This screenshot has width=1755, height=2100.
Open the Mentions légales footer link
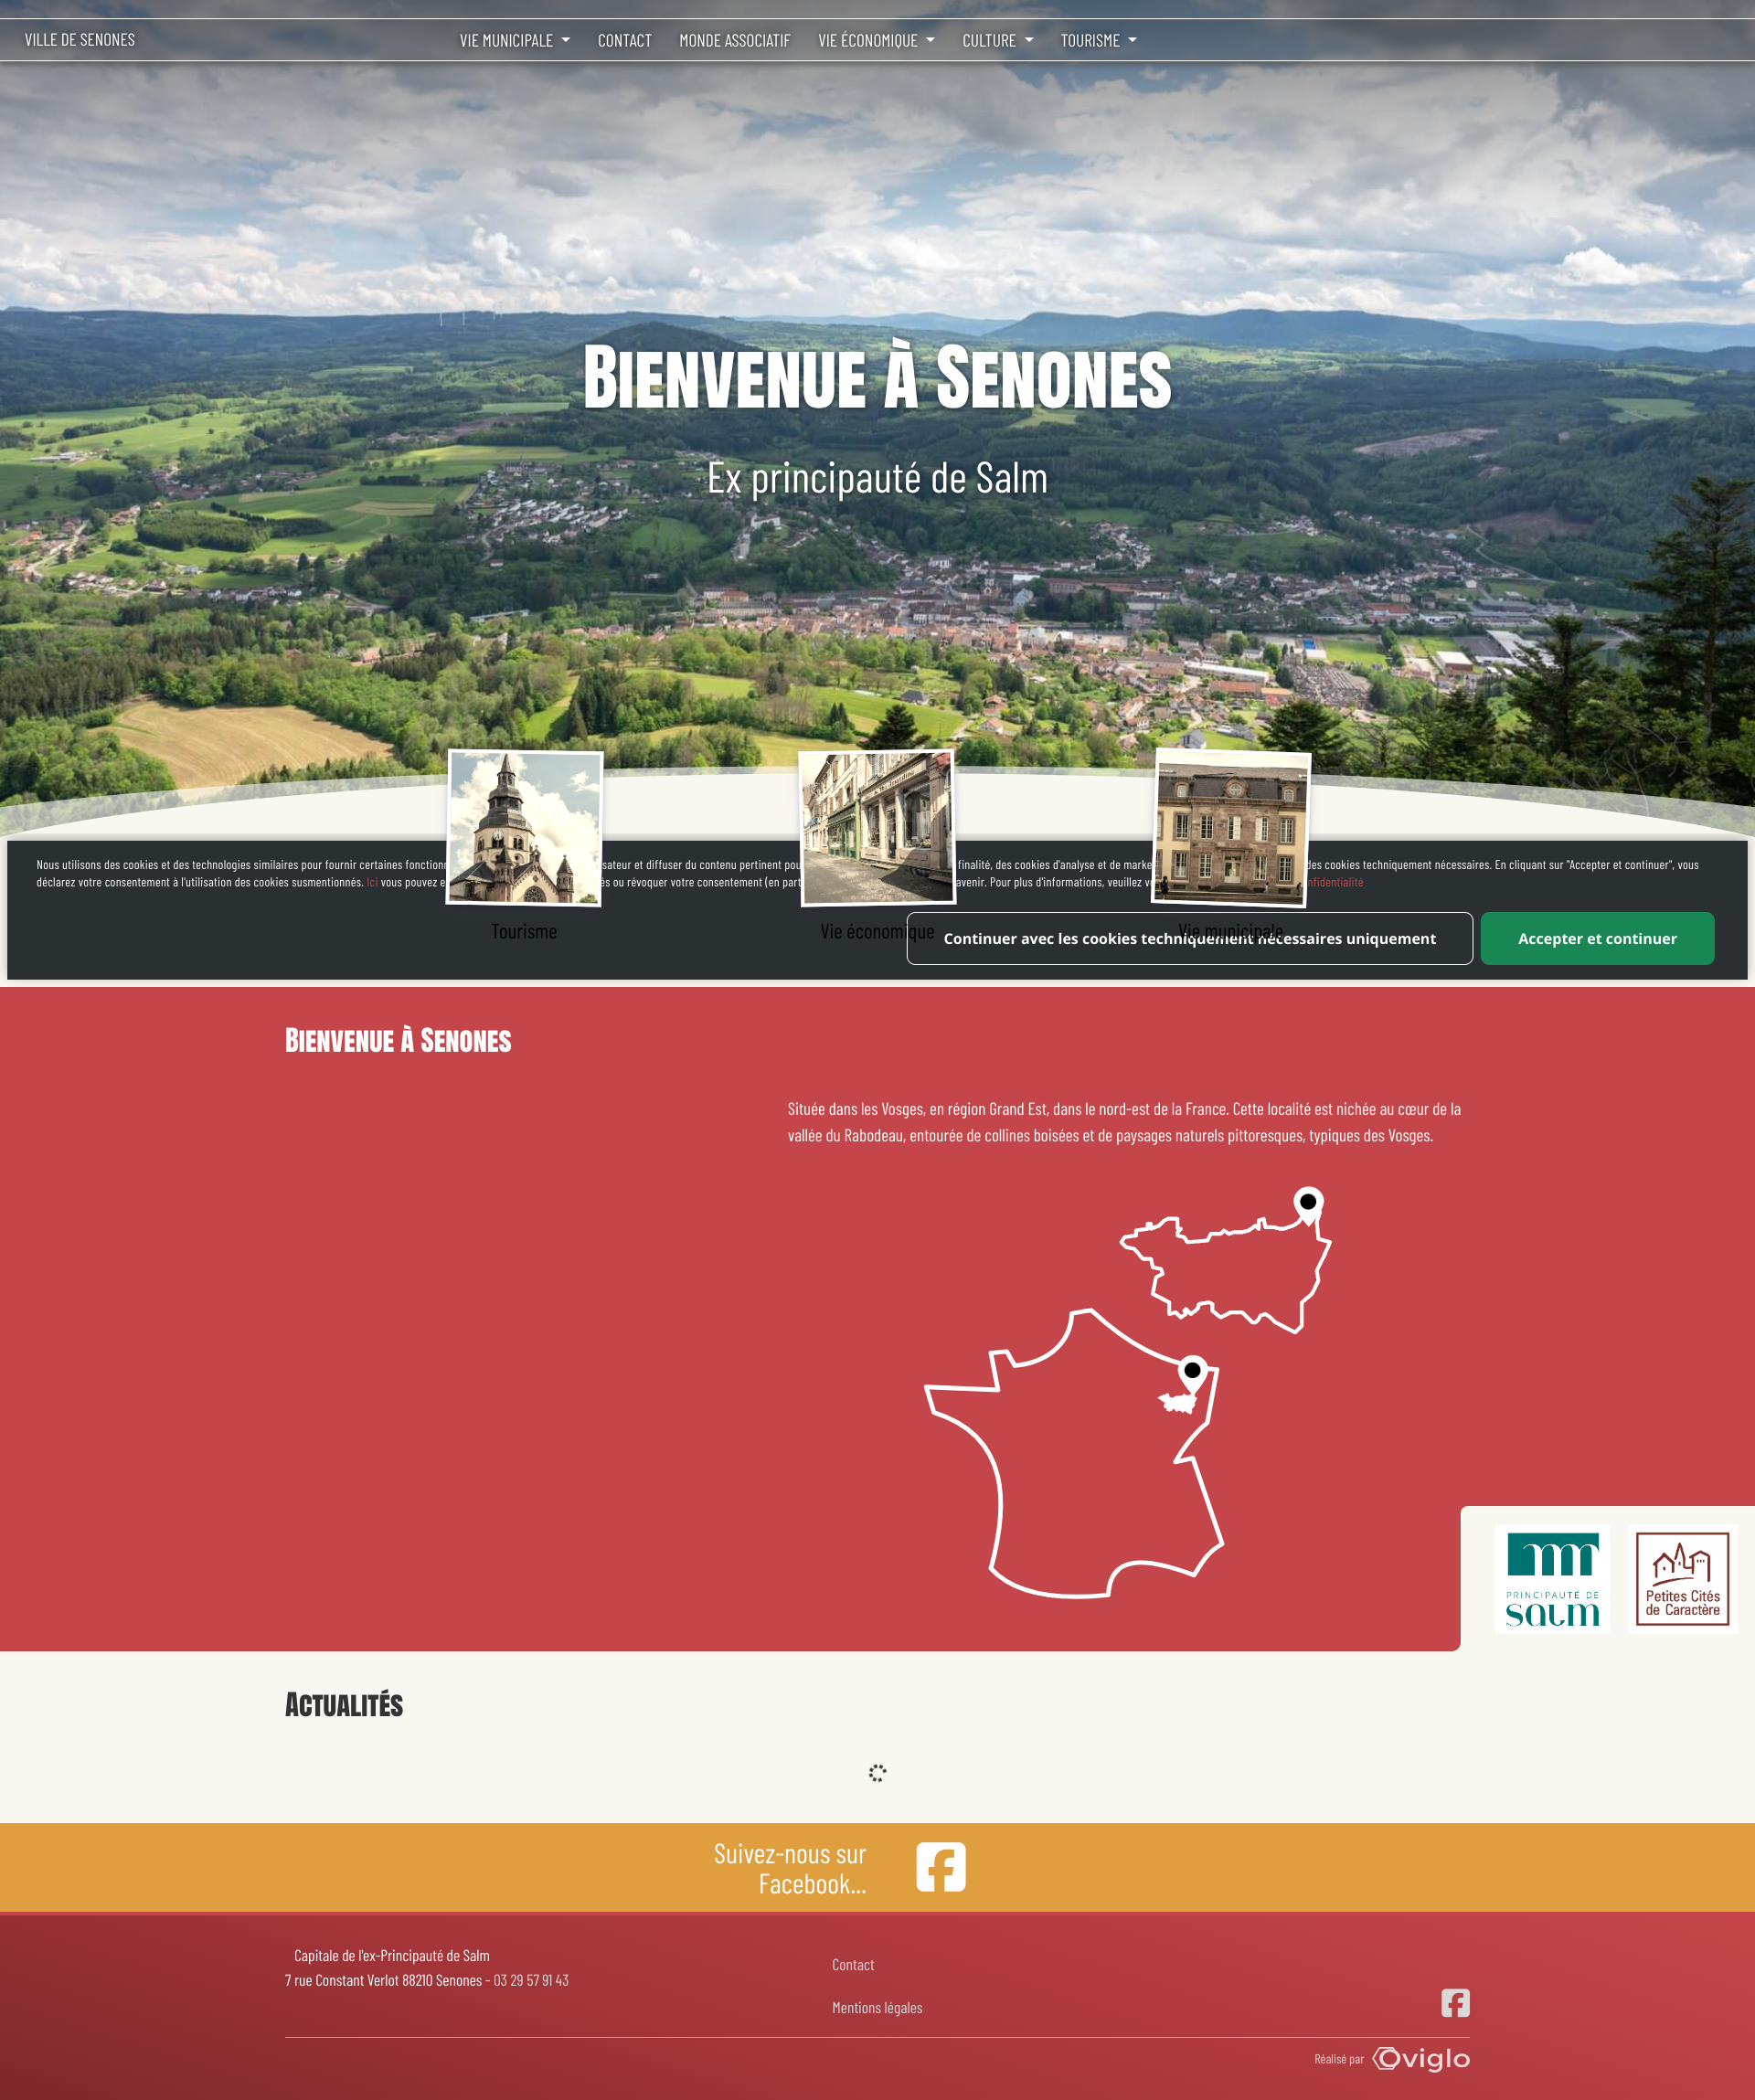877,2008
